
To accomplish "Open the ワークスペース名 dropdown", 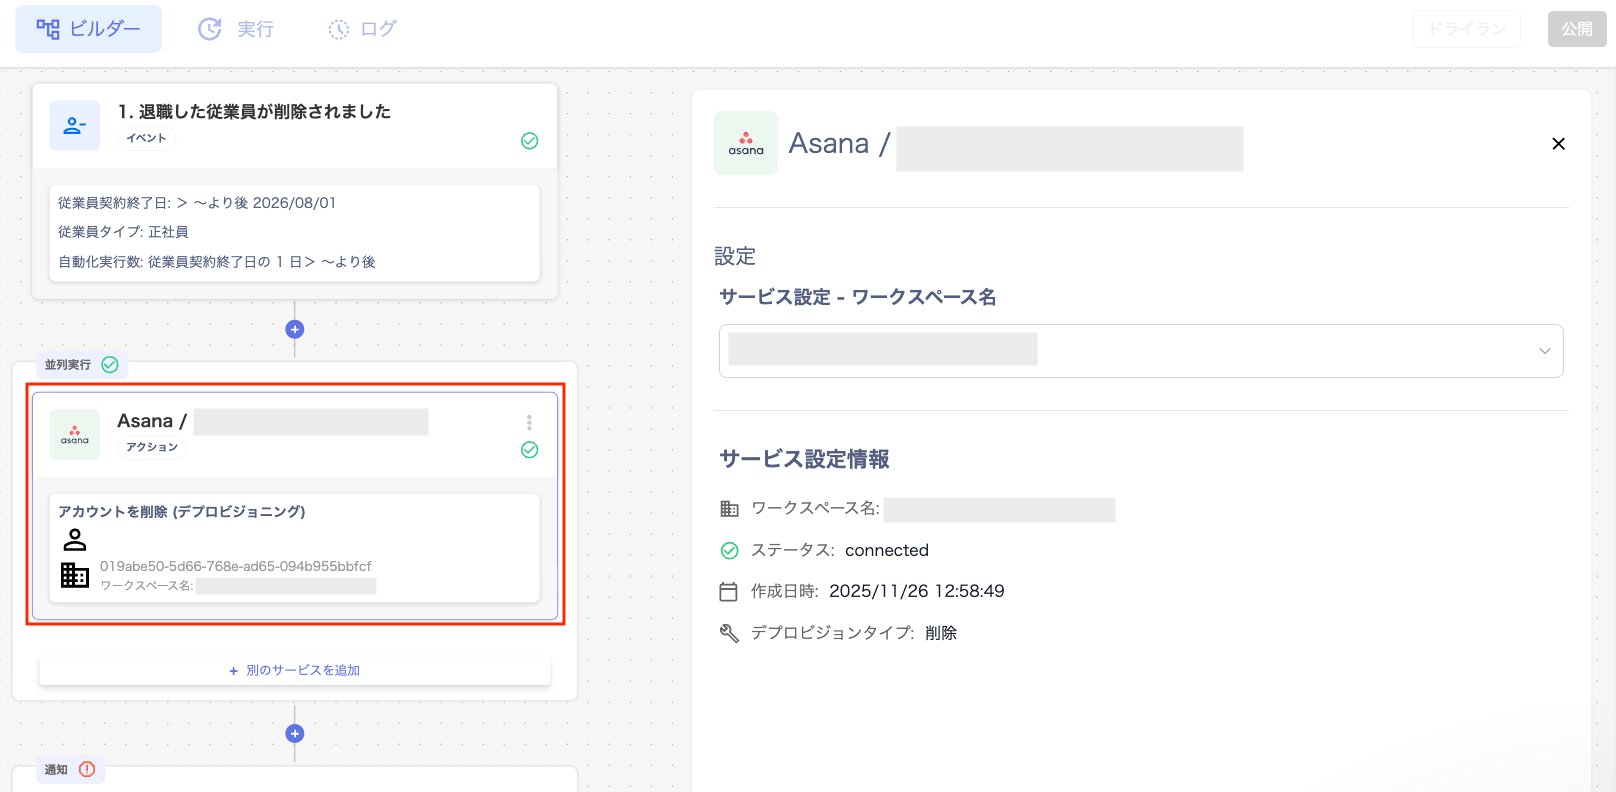I will (x=1141, y=351).
